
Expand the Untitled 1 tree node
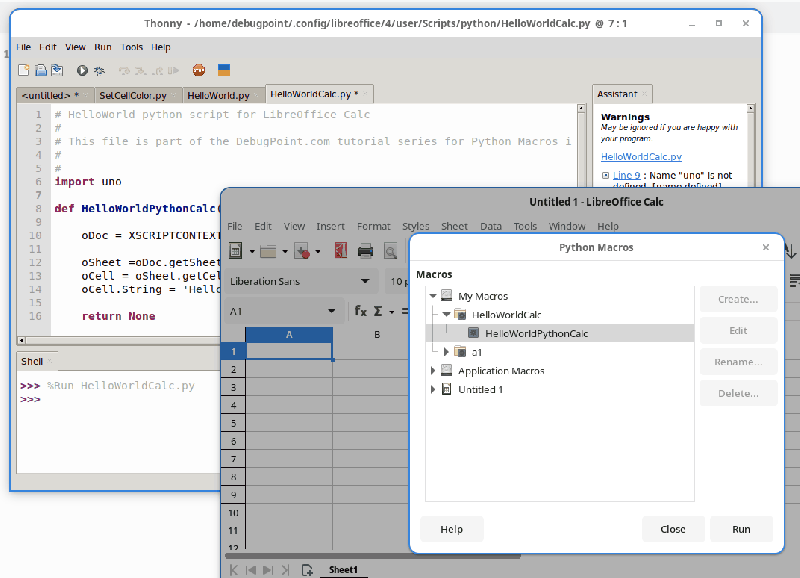coord(433,389)
